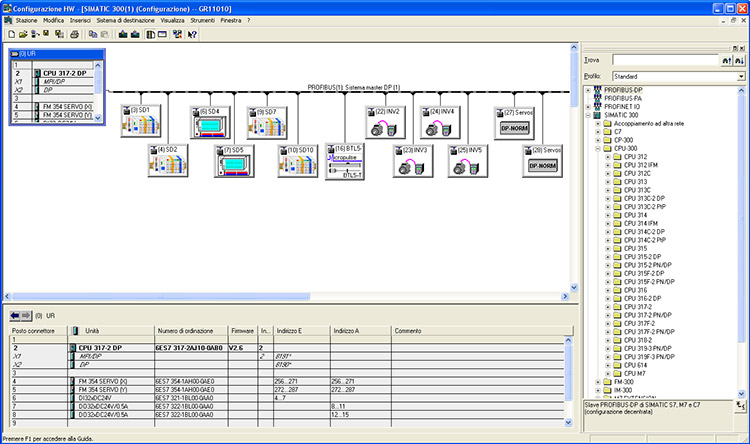
Task: Click the forward arrow above module table
Action: (26, 316)
